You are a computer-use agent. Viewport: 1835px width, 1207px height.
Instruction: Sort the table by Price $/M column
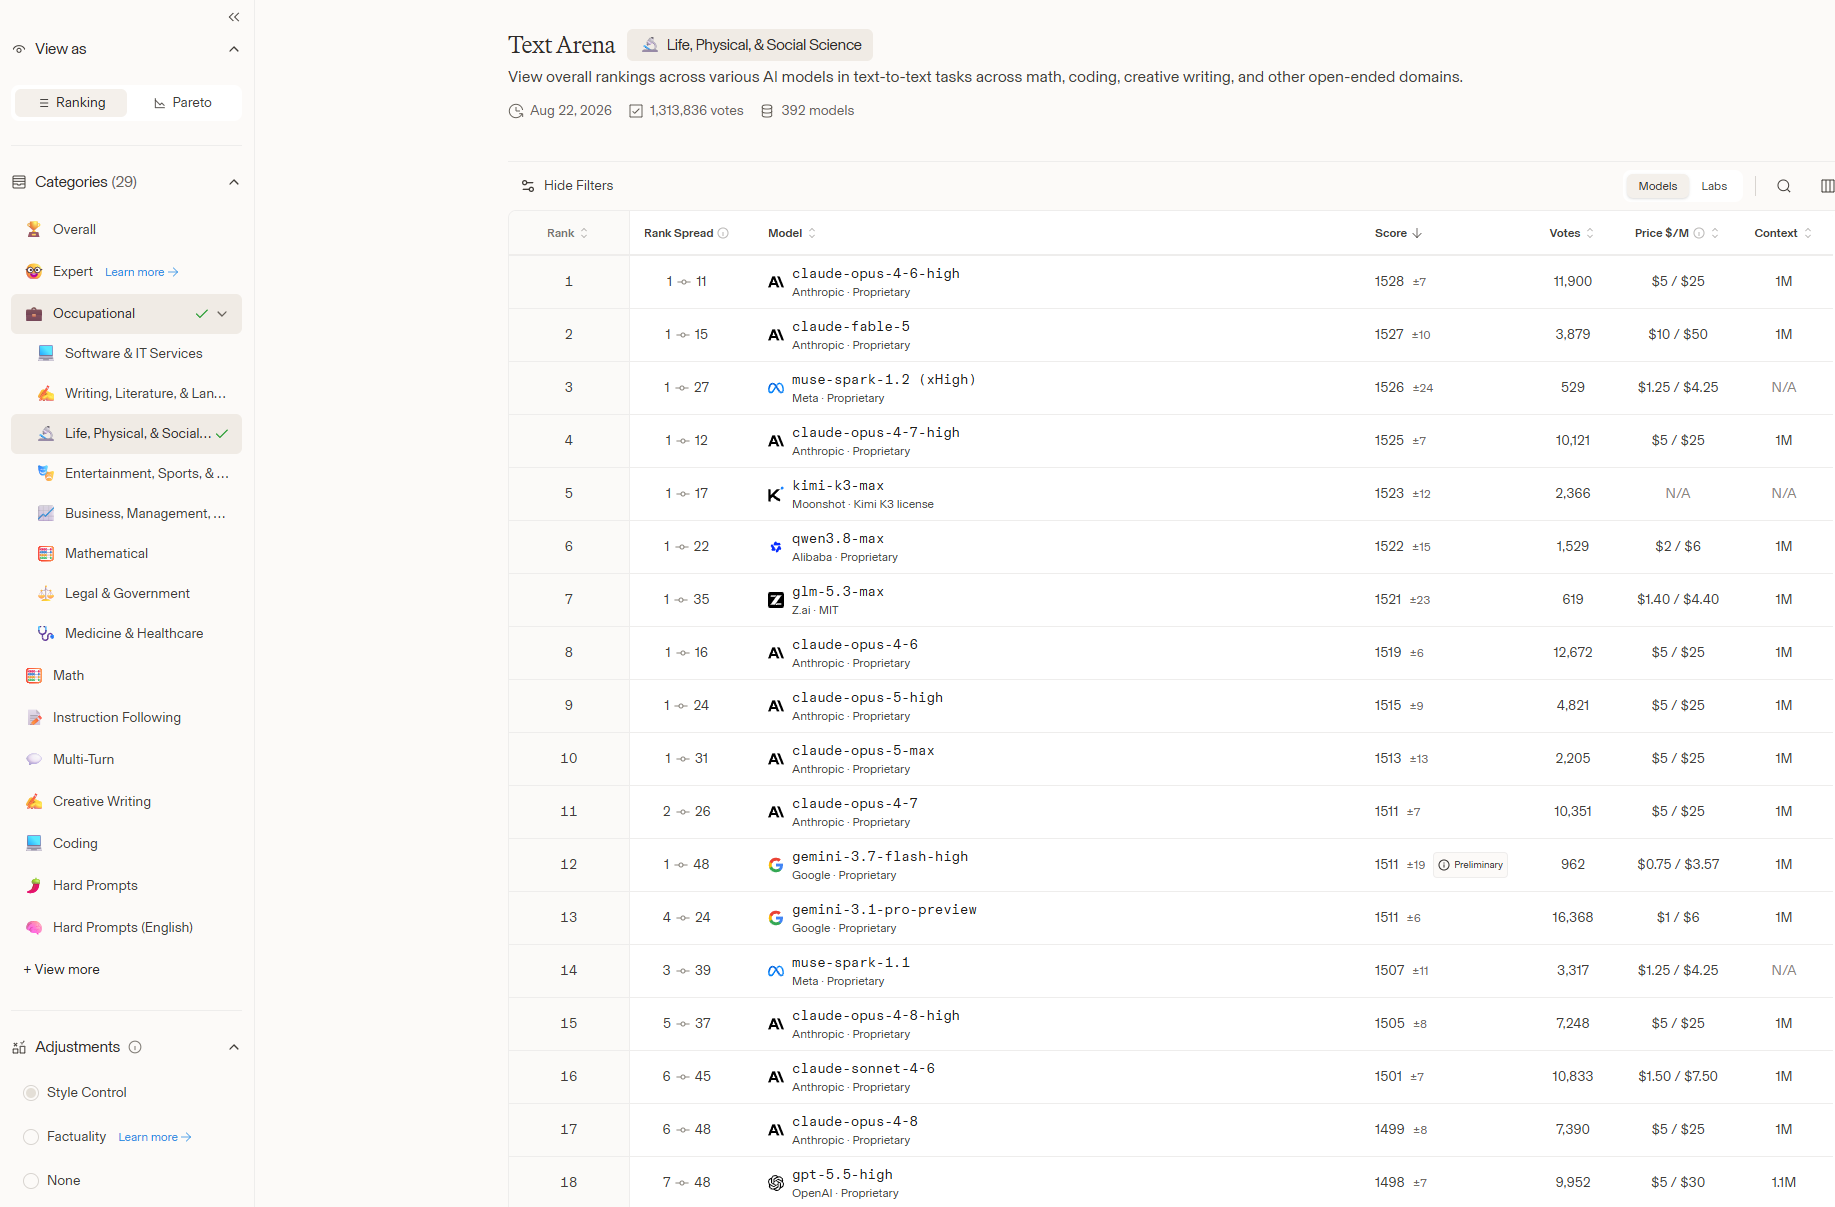[x=1677, y=234]
